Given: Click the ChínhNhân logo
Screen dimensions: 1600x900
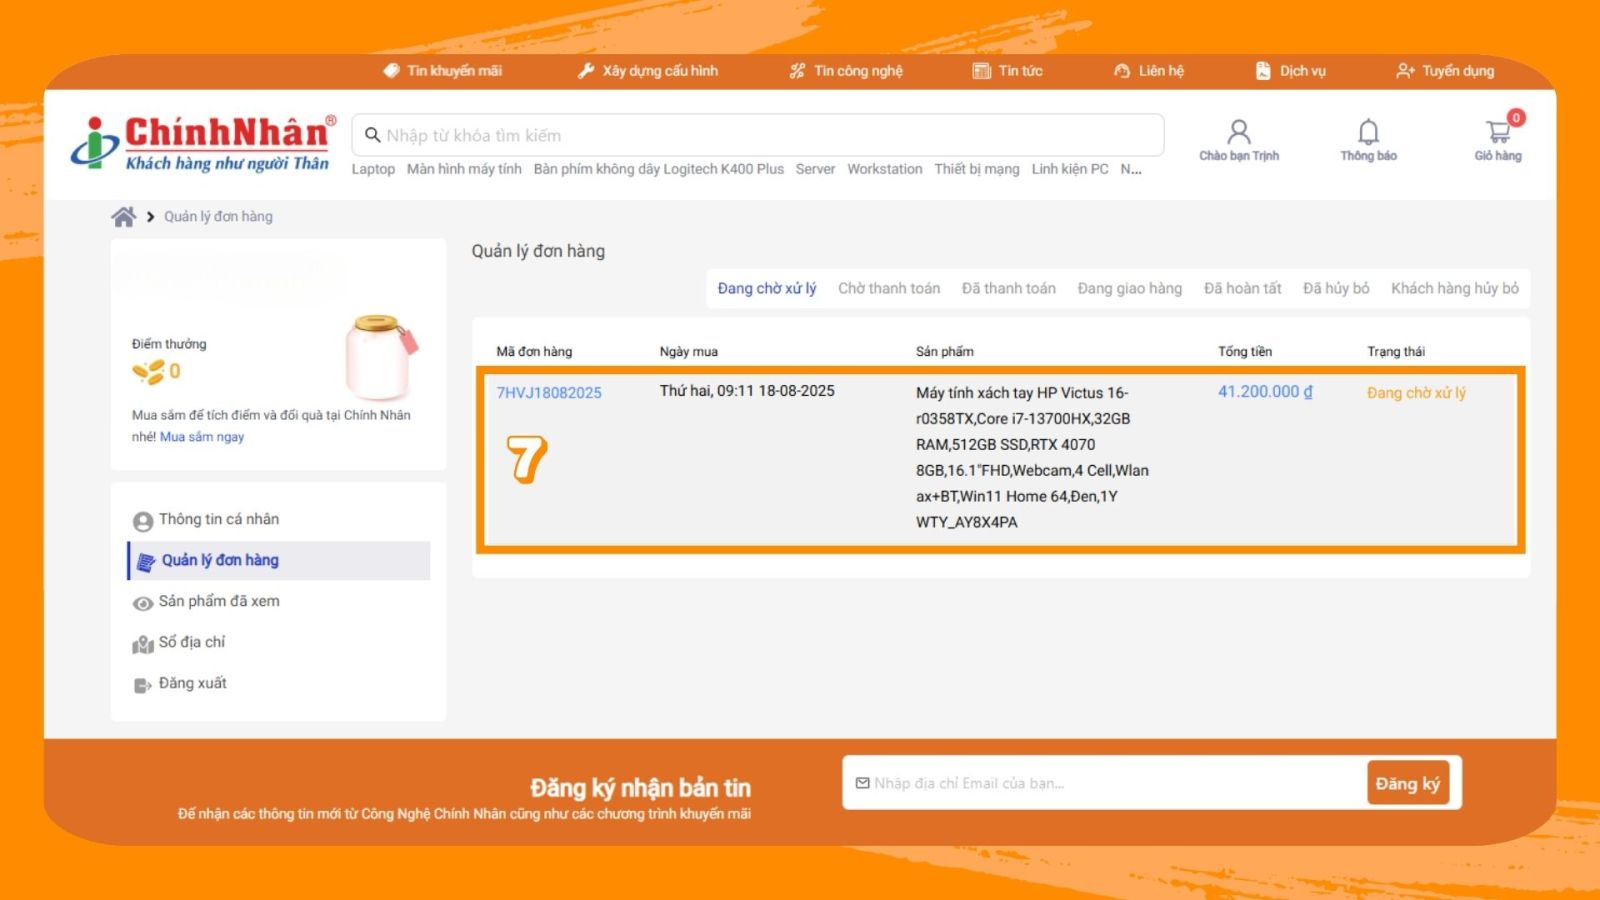Looking at the screenshot, I should 204,144.
